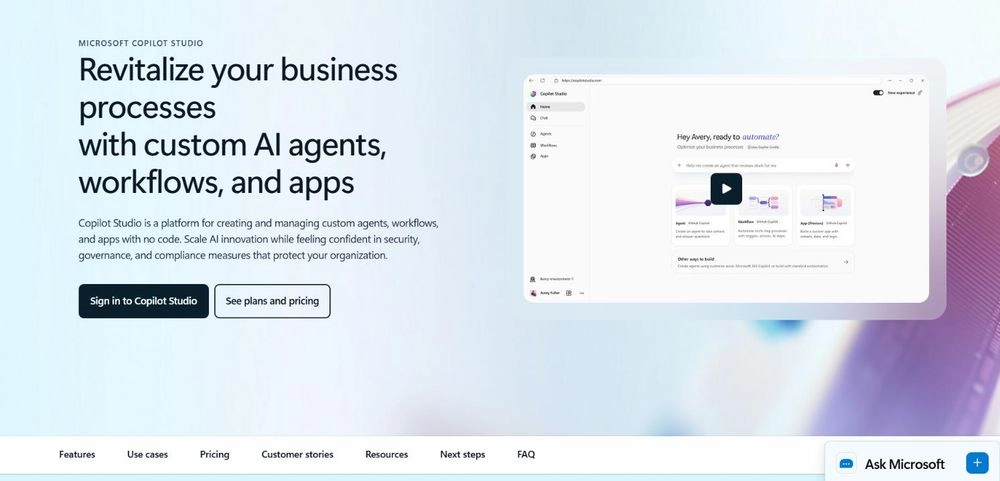Toggle New experience switch in video preview
Viewport: 1000px width, 481px height.
(878, 92)
